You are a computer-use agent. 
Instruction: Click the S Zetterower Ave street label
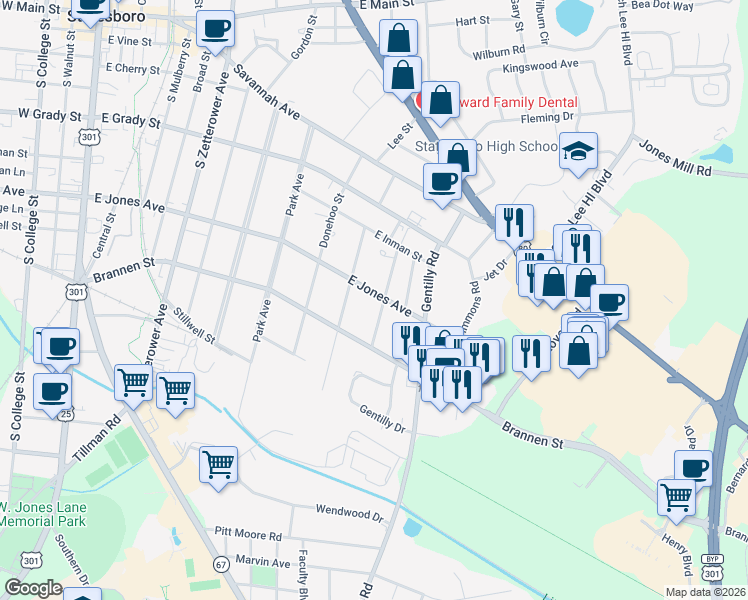pyautogui.click(x=212, y=120)
